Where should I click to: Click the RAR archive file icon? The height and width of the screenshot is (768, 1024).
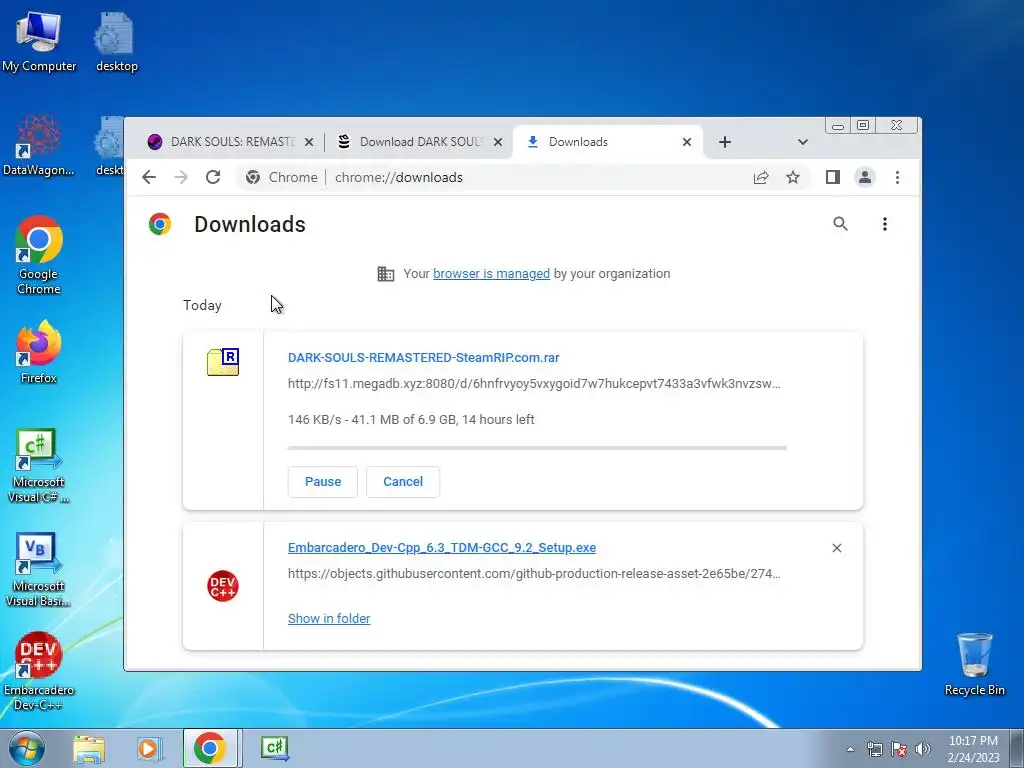pos(223,362)
